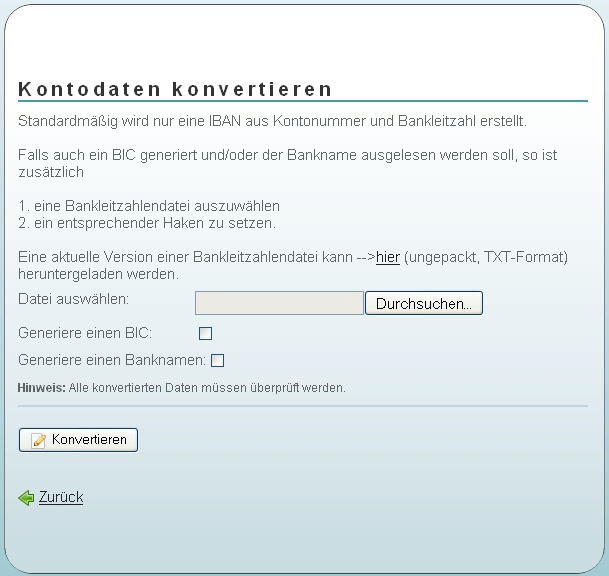
Task: Click list item 'ein entsprechender Haken zu setzen'
Action: pyautogui.click(x=147, y=222)
